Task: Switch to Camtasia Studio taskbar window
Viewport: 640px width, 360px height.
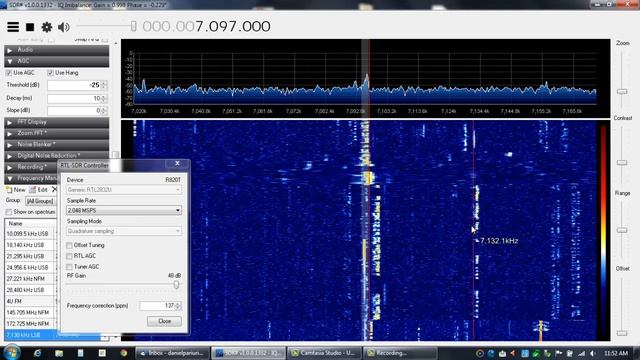Action: (x=324, y=353)
